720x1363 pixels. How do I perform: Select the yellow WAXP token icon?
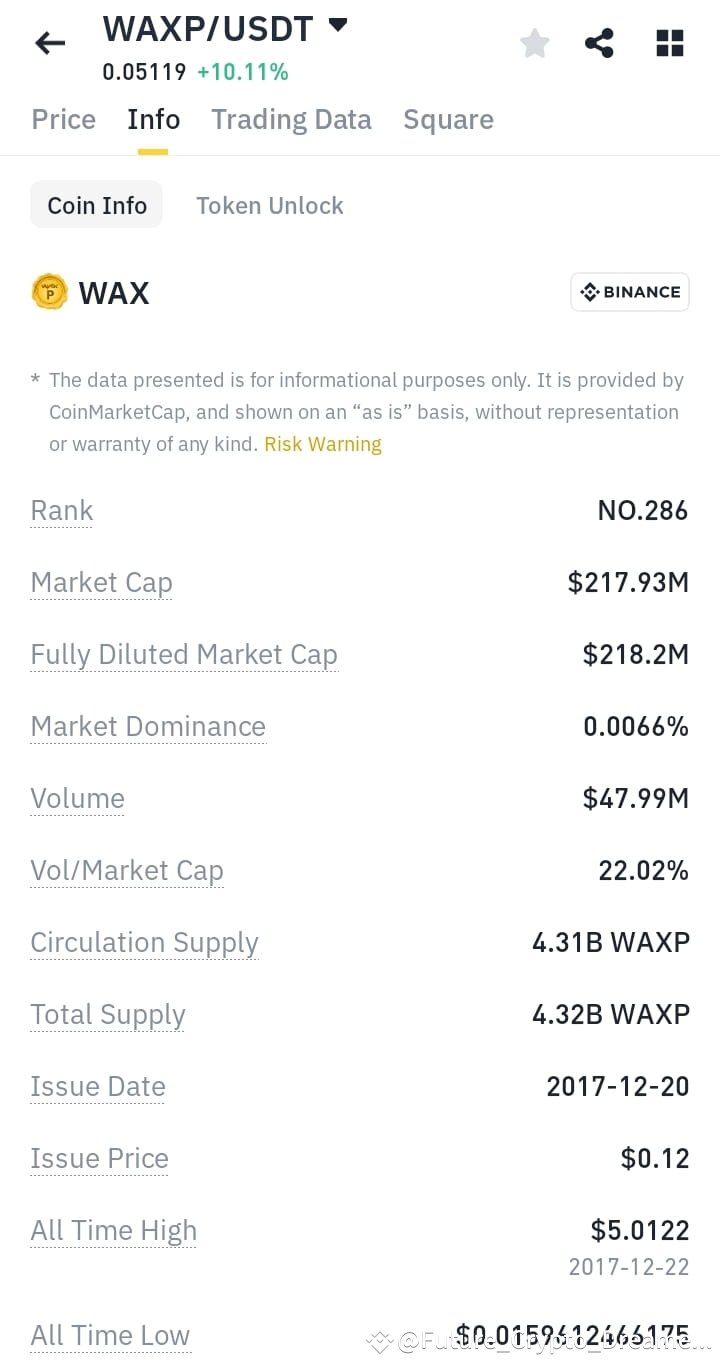pos(49,291)
